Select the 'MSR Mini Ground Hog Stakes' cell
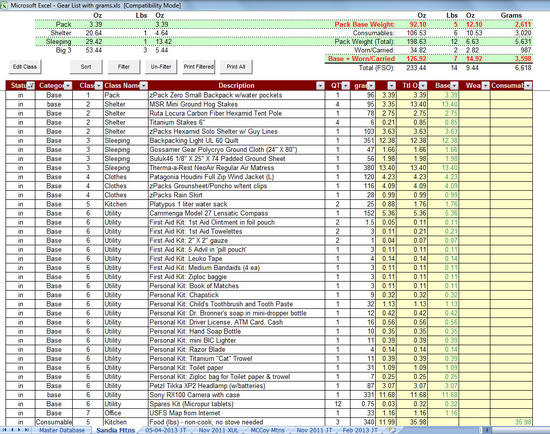 point(236,104)
